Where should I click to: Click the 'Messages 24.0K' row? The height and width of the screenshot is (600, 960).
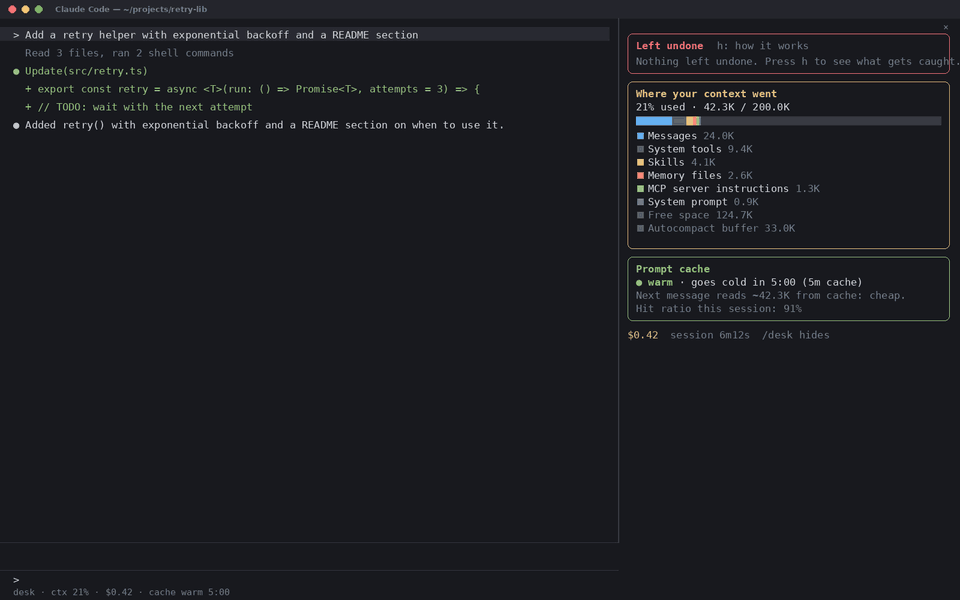685,136
